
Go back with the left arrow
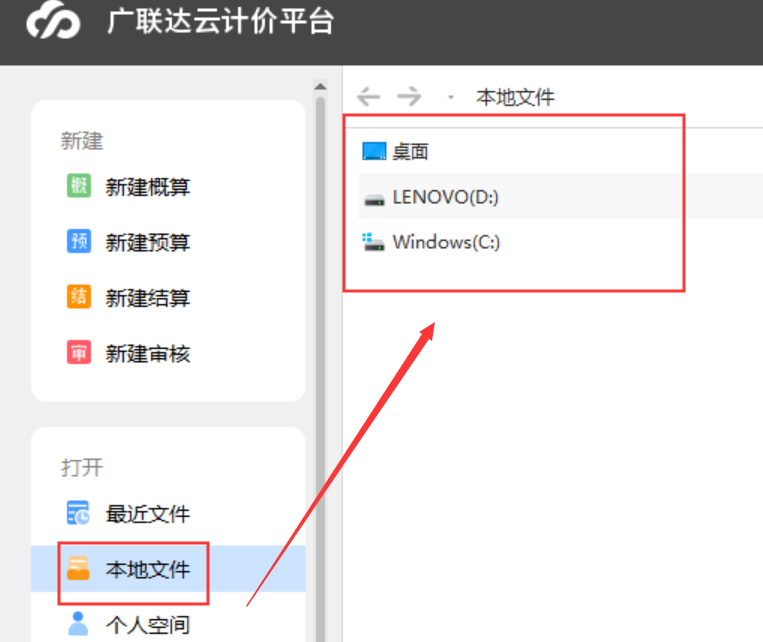click(368, 96)
